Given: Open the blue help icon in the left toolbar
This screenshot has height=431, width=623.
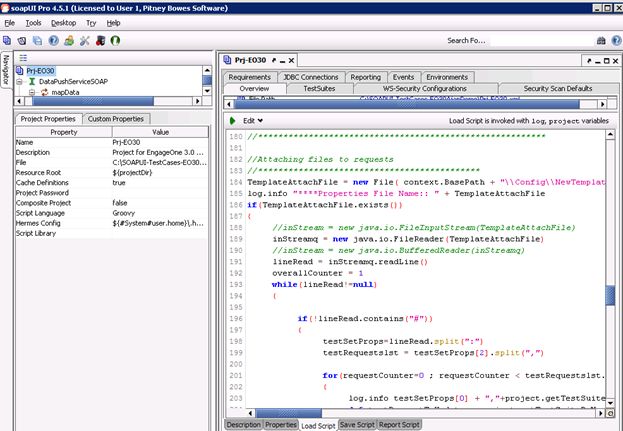Looking at the screenshot, I should [54, 41].
